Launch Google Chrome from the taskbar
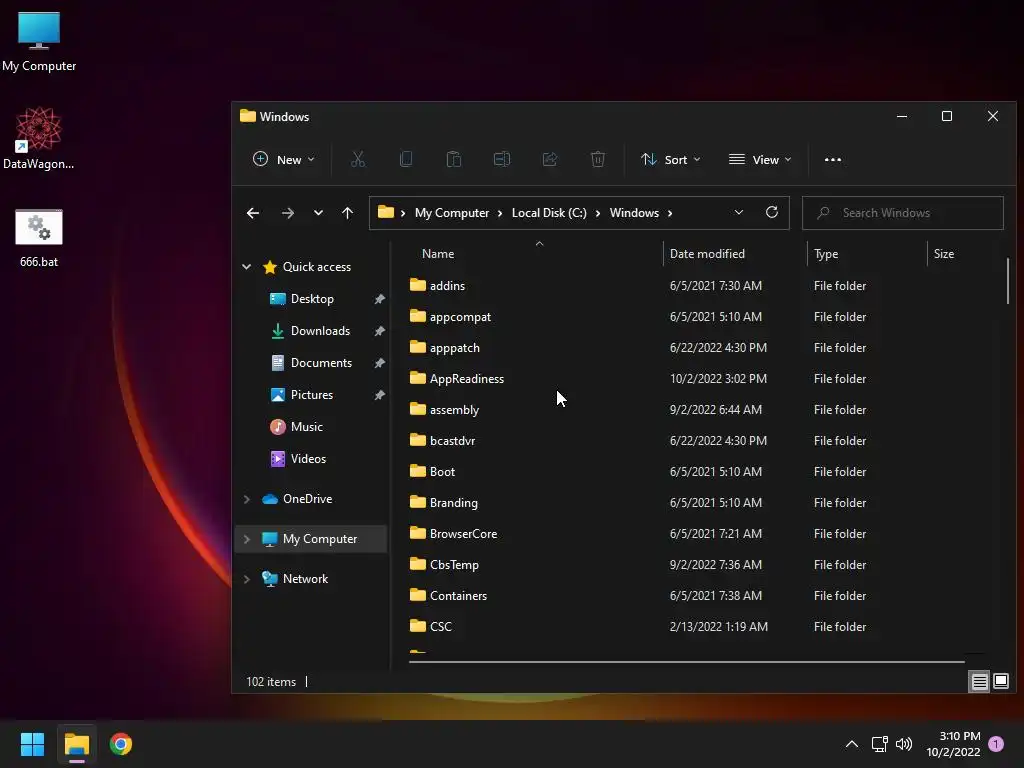Image resolution: width=1024 pixels, height=768 pixels. 121,744
